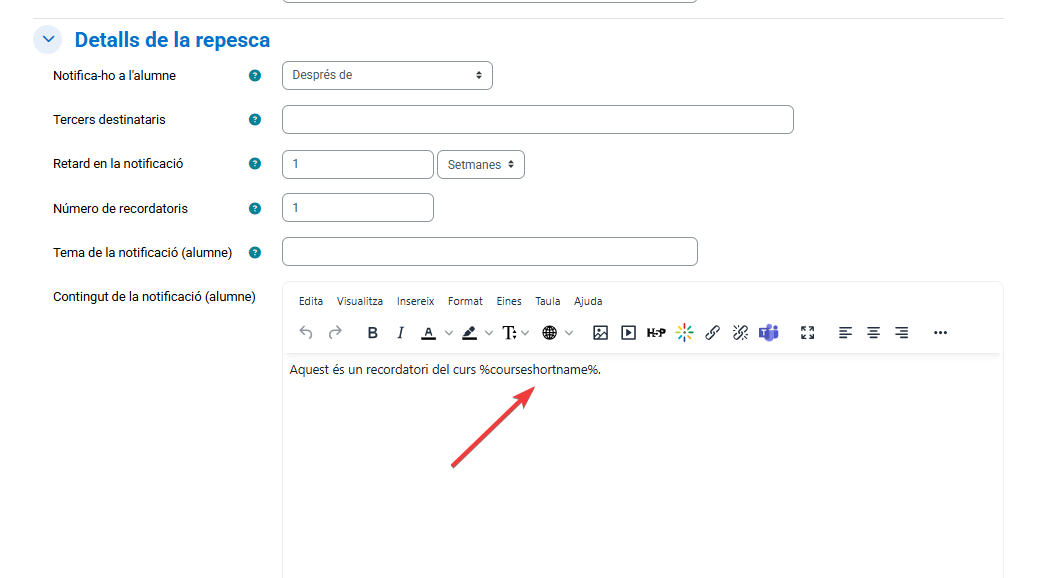Open the Notifica-ho a l'alumne dropdown
Image resolution: width=1044 pixels, height=578 pixels.
point(387,75)
